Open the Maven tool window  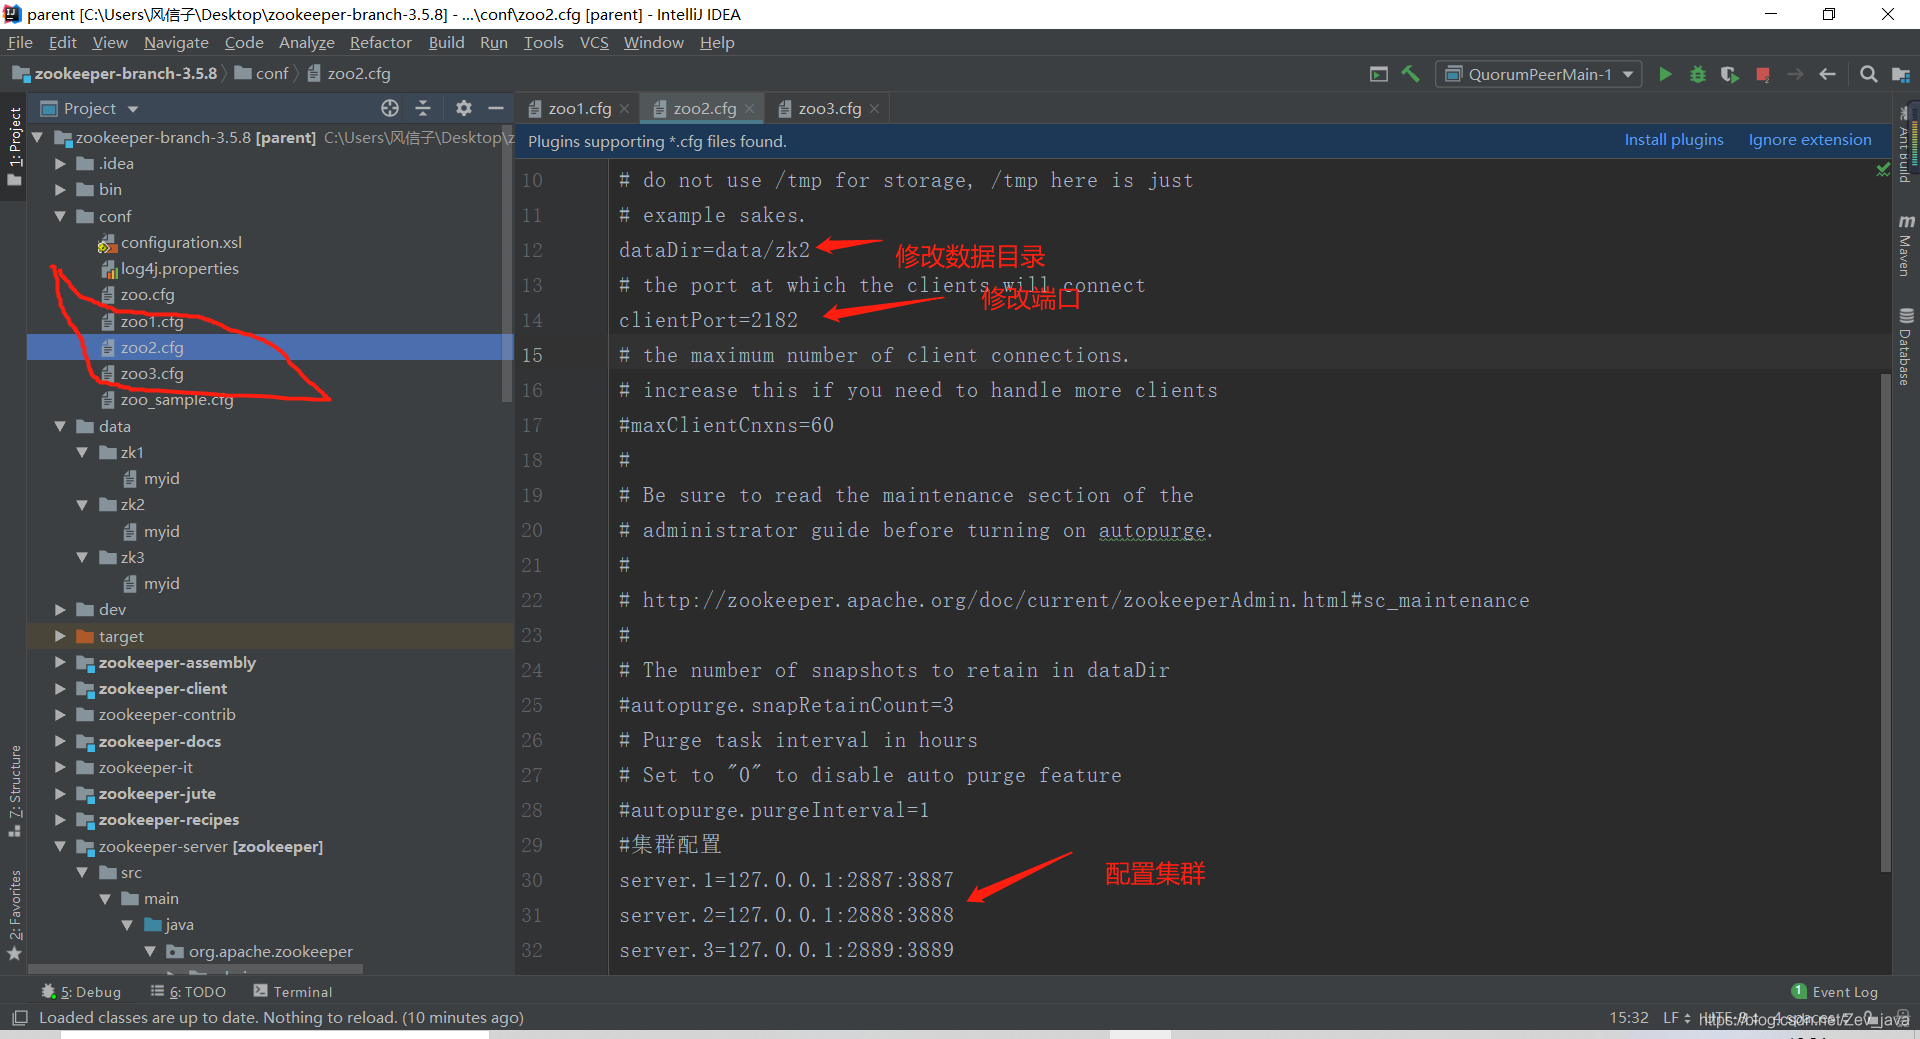coord(1905,245)
